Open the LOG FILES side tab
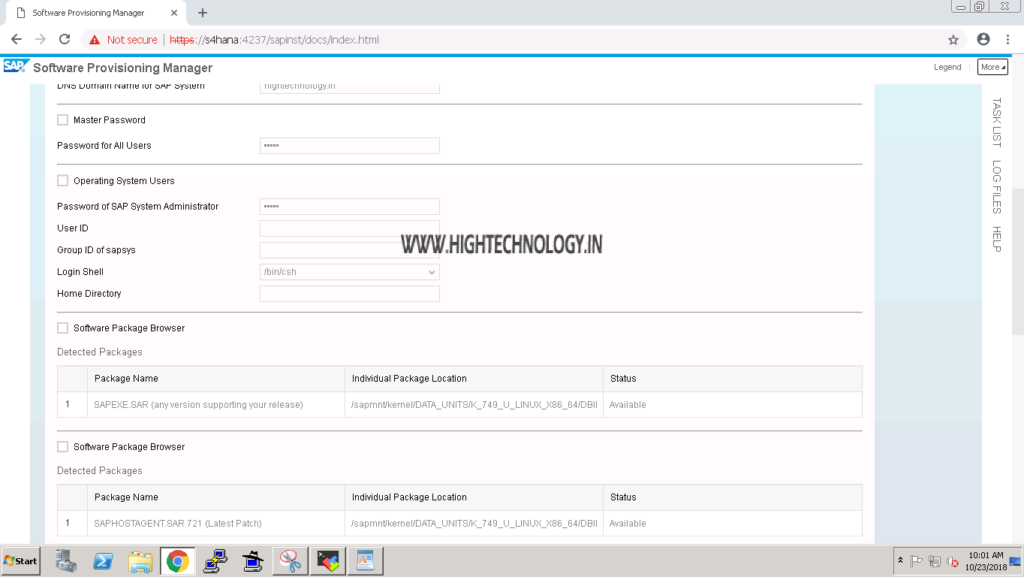 pyautogui.click(x=997, y=187)
